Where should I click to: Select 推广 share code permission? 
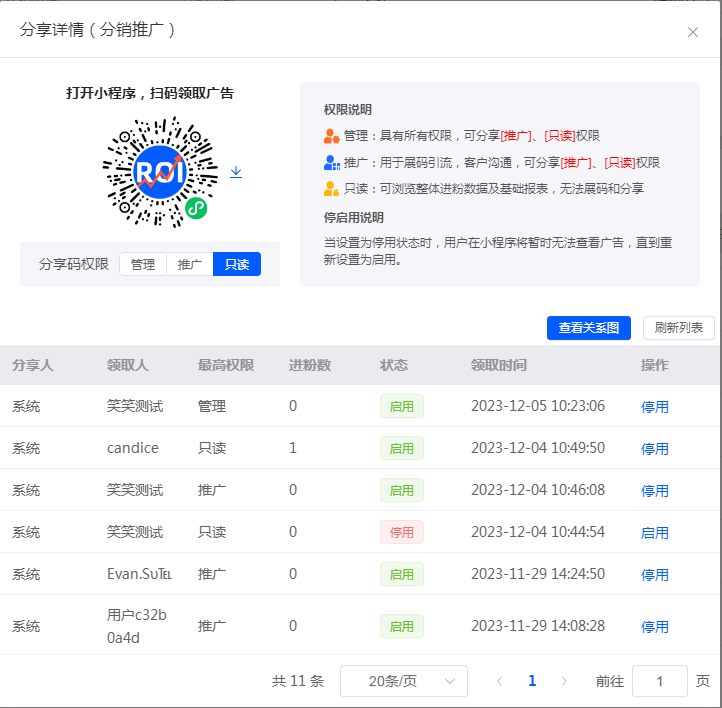[190, 264]
